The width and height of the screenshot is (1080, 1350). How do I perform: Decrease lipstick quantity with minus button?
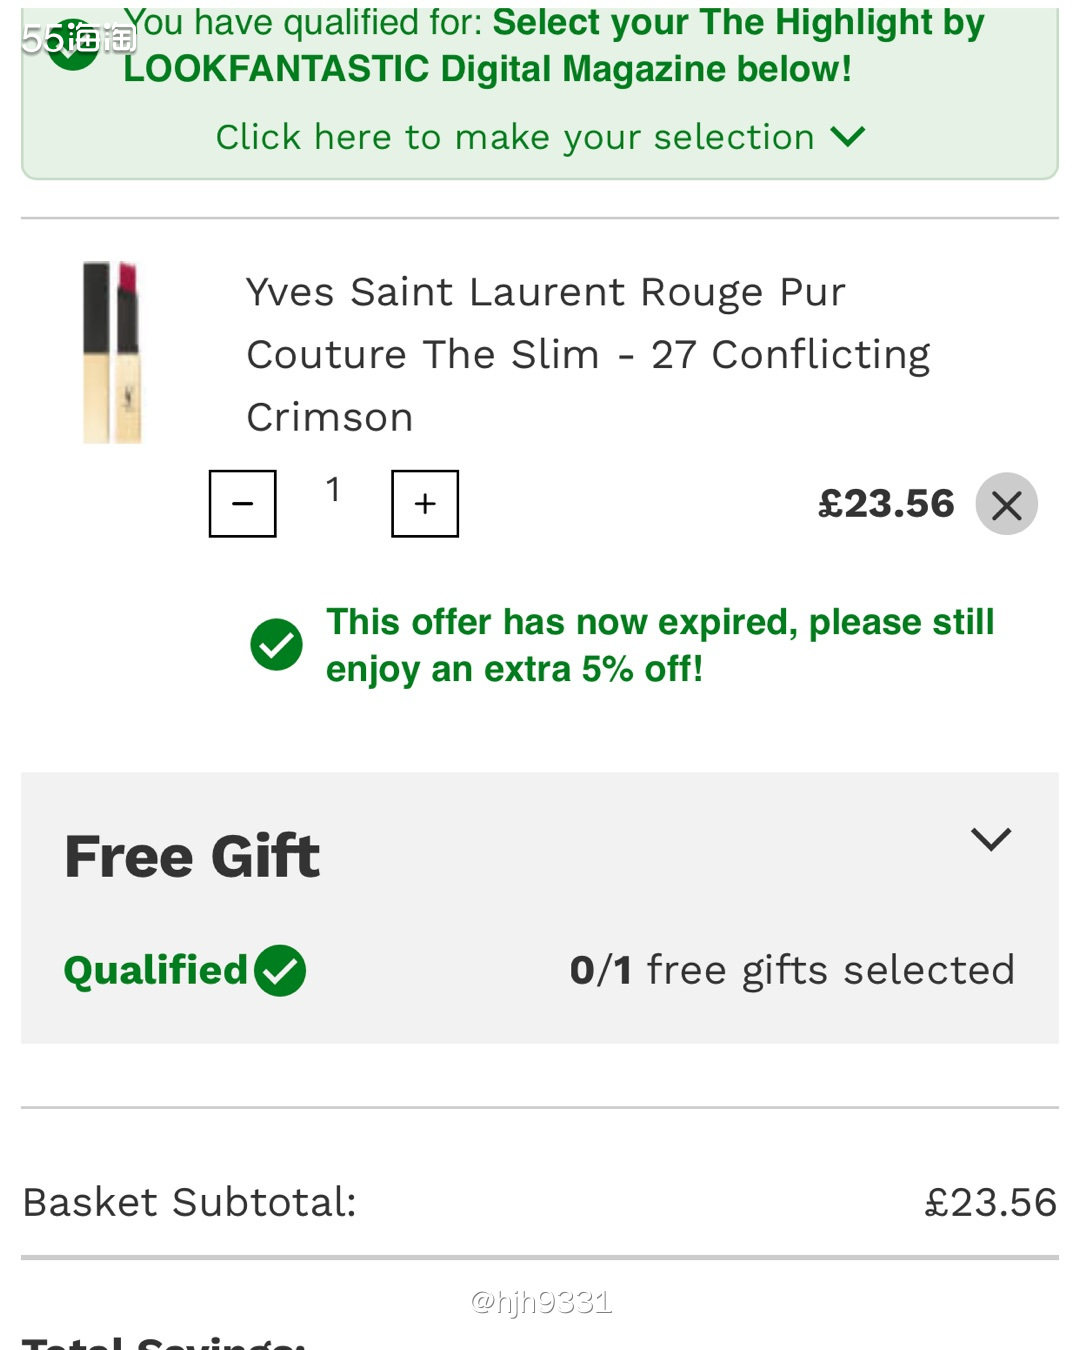(x=242, y=504)
